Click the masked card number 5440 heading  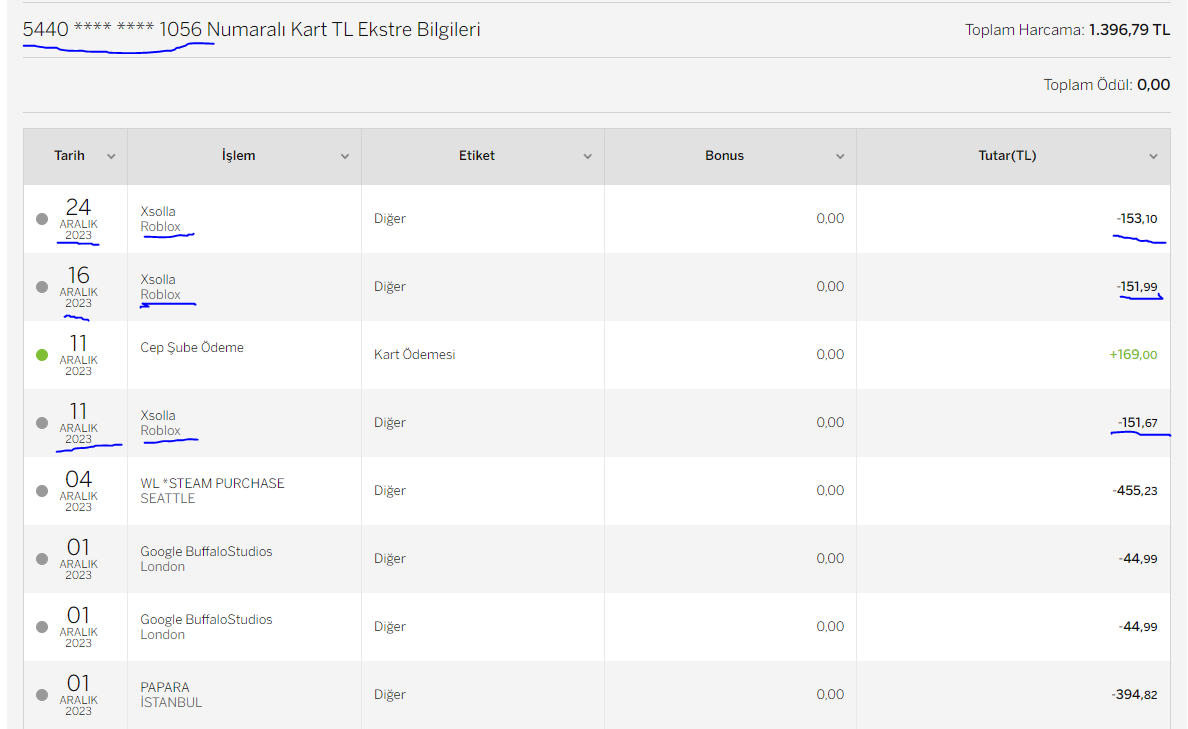112,30
